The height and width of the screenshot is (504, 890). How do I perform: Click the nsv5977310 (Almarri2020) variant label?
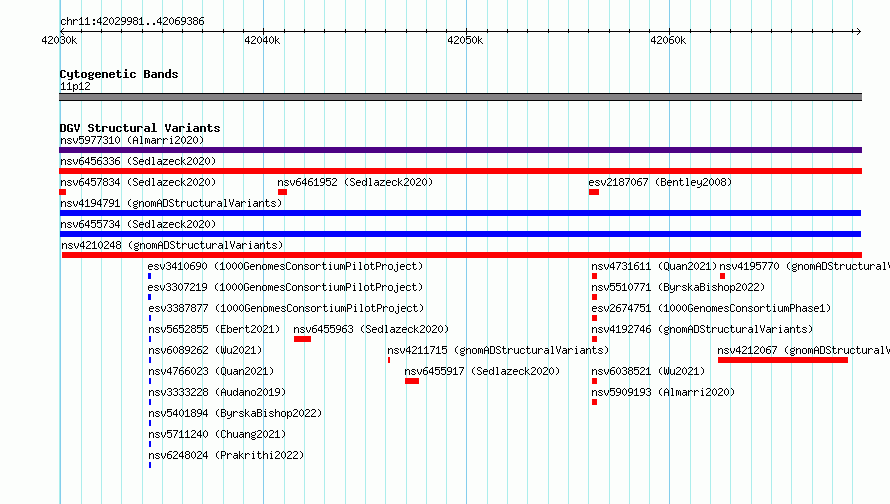(x=132, y=140)
